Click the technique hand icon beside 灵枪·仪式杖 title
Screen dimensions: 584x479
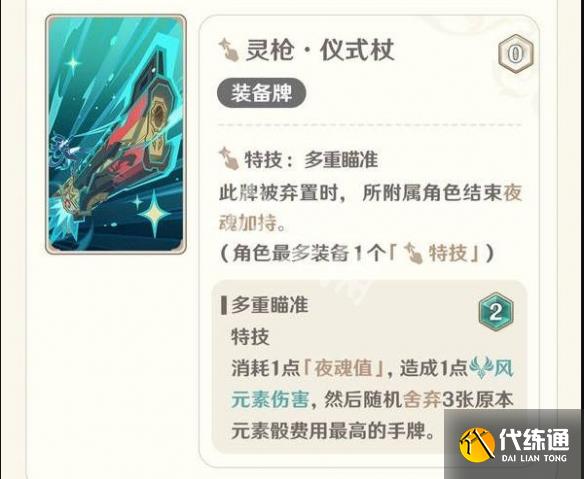pos(229,50)
